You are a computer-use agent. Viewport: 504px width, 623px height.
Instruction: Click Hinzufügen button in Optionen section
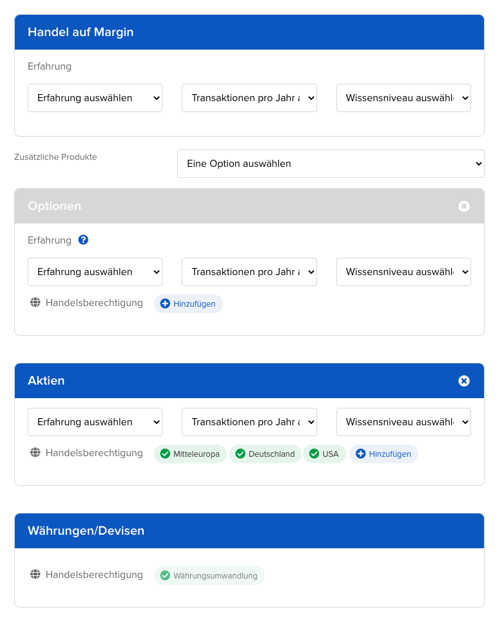188,304
